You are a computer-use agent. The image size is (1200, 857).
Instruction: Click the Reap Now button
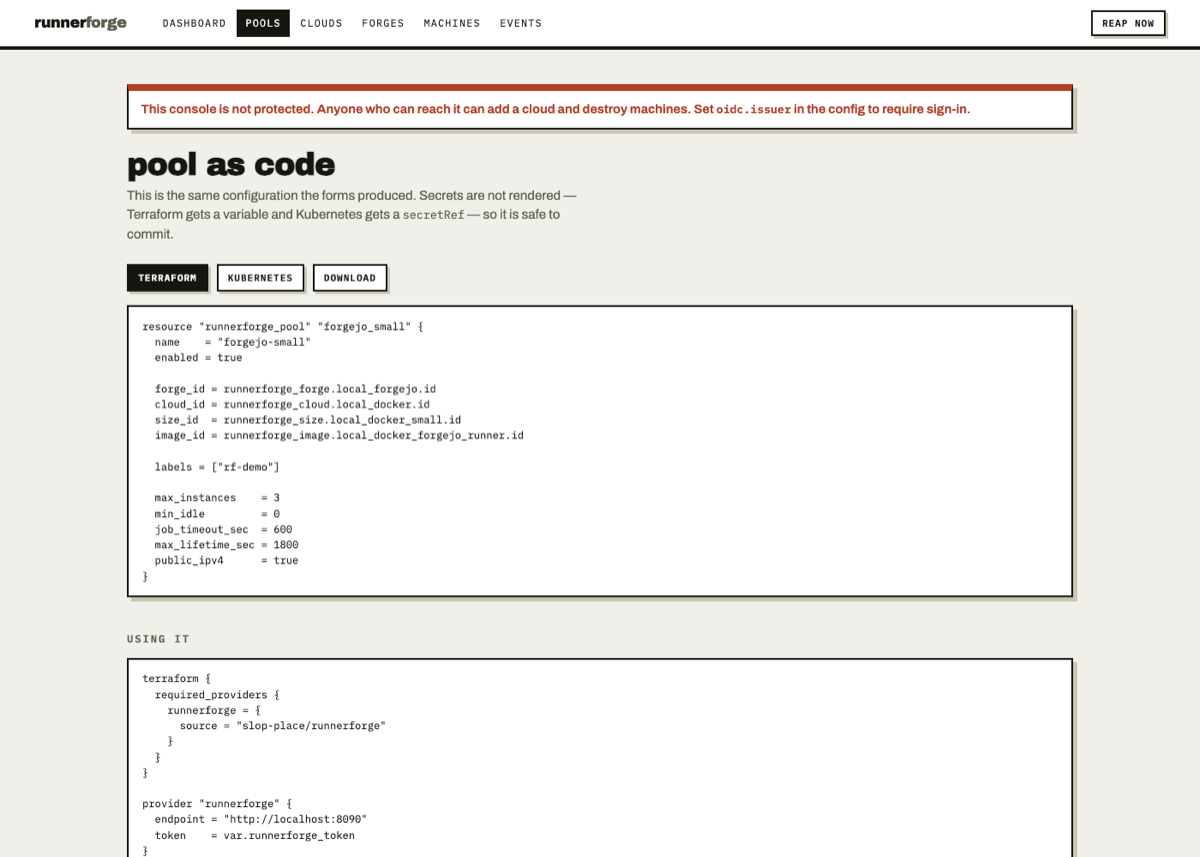[x=1128, y=23]
